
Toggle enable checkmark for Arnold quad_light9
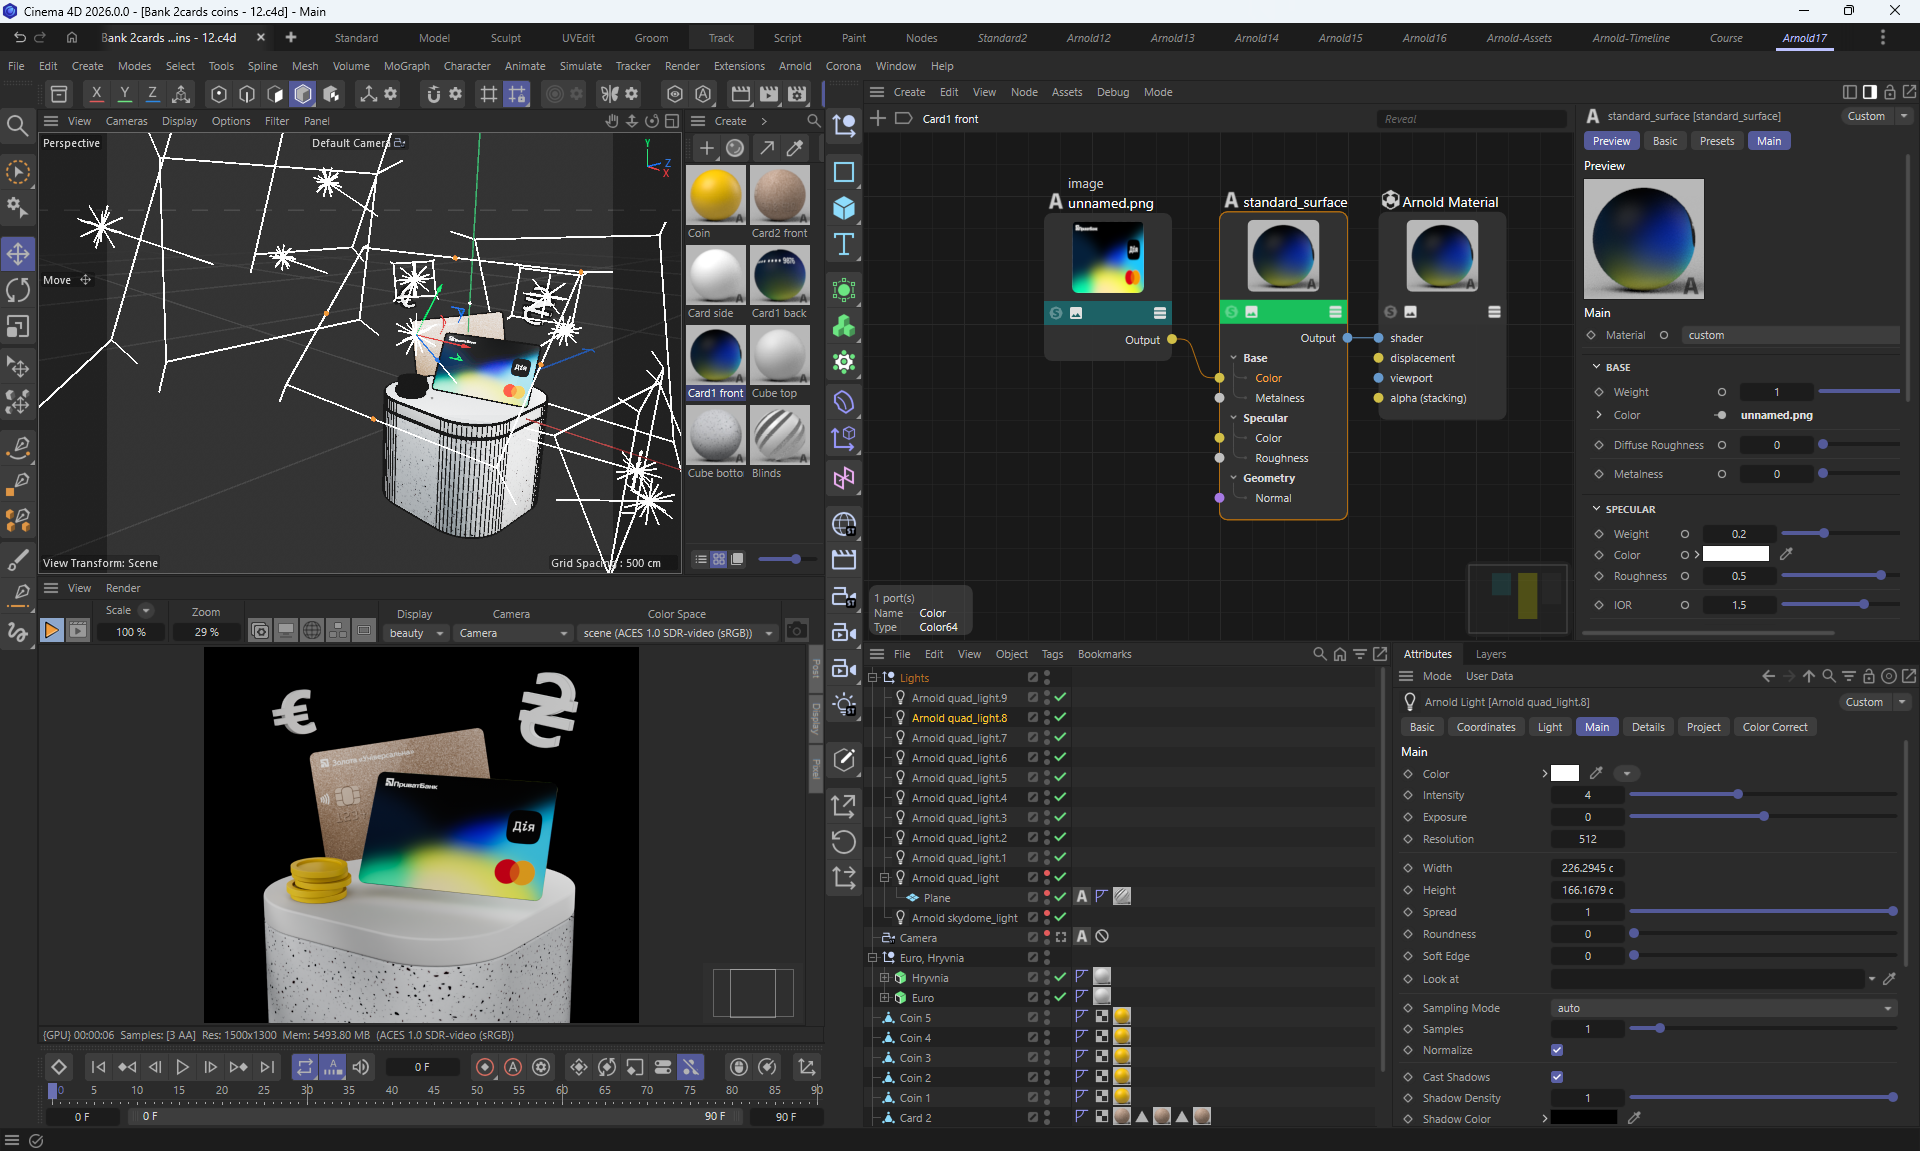(1060, 697)
